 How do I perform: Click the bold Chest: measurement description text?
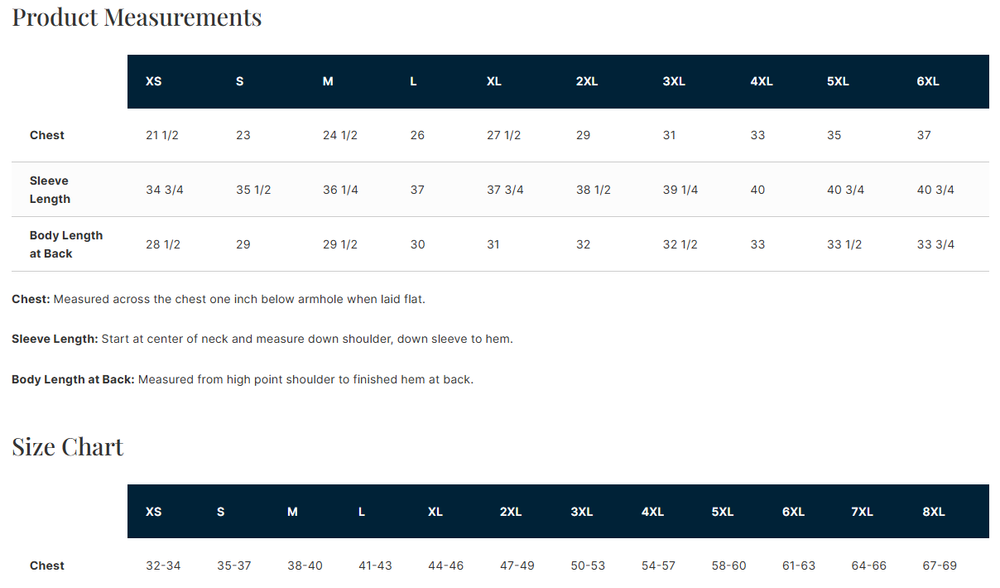coord(31,299)
